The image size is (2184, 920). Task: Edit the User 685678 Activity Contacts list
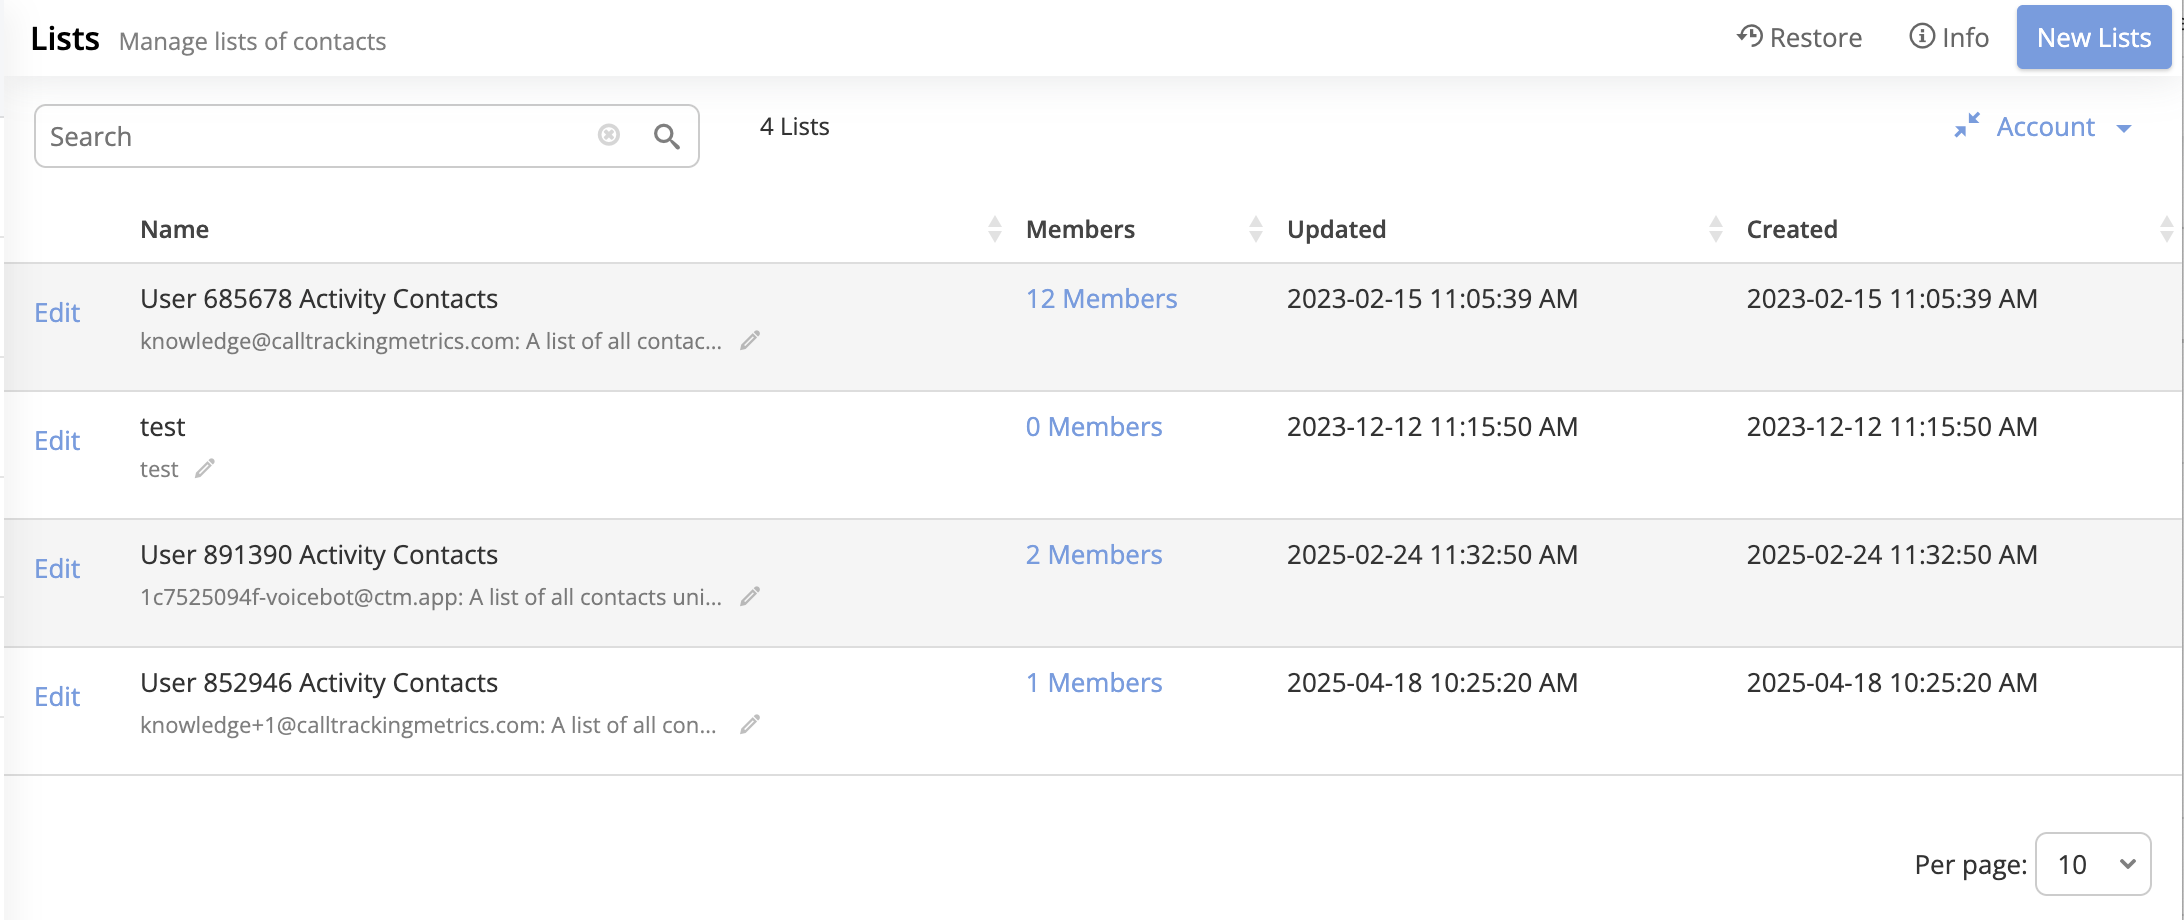(x=57, y=313)
